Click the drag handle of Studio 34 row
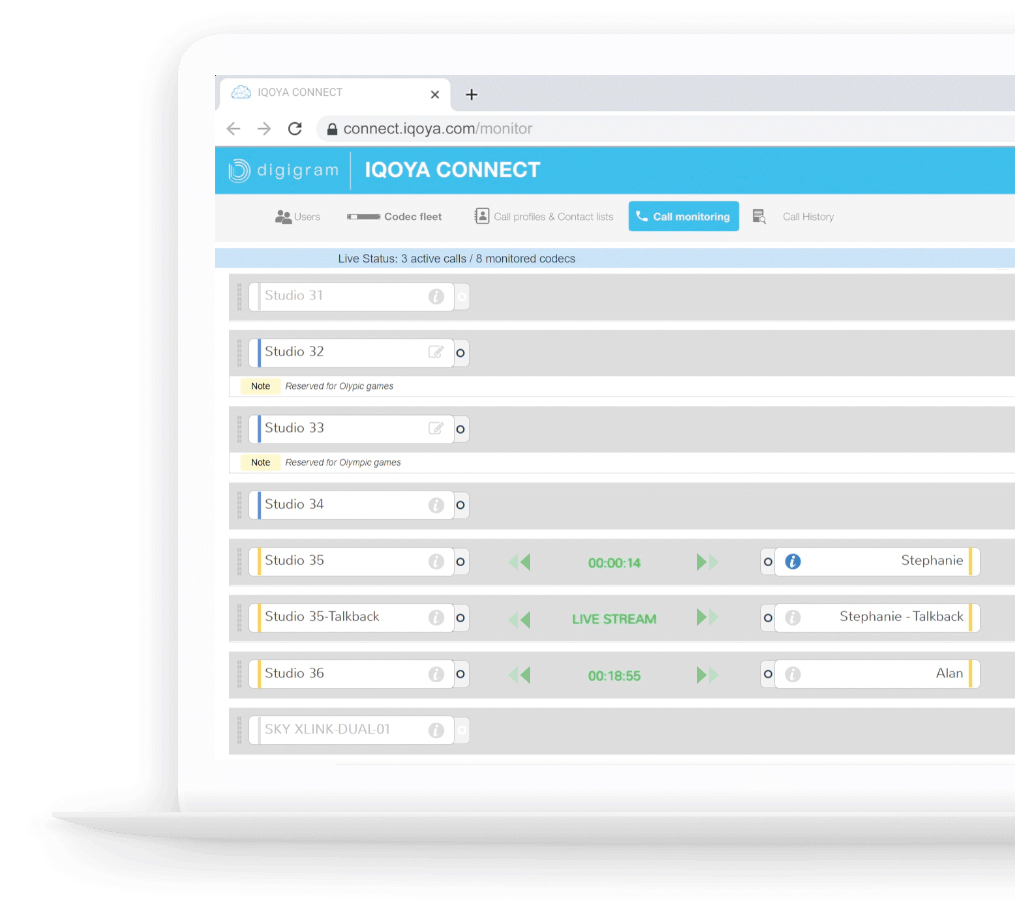The image size is (1015, 913). click(x=239, y=505)
